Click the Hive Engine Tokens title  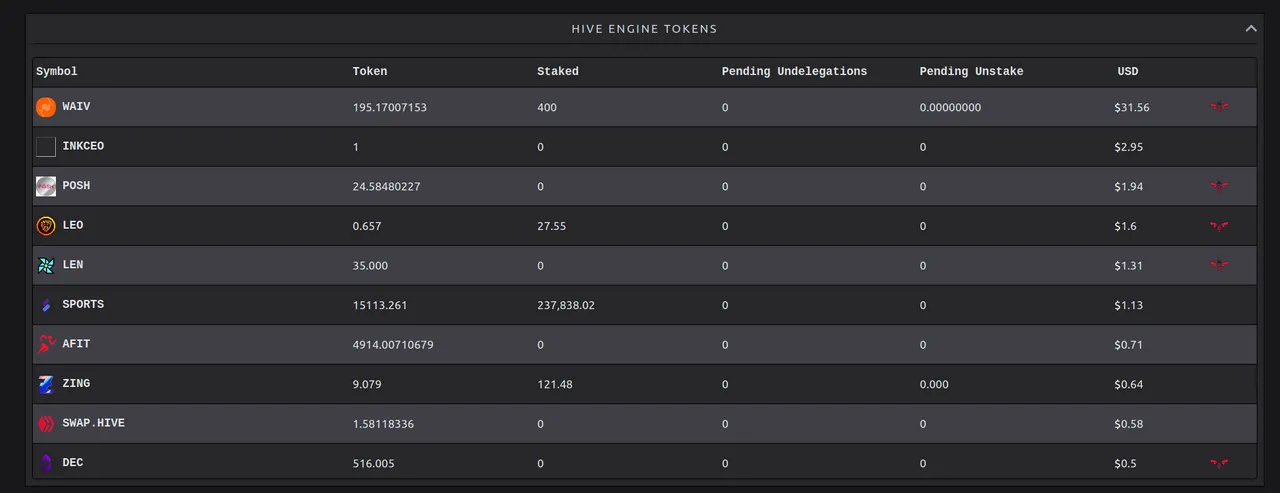[644, 29]
